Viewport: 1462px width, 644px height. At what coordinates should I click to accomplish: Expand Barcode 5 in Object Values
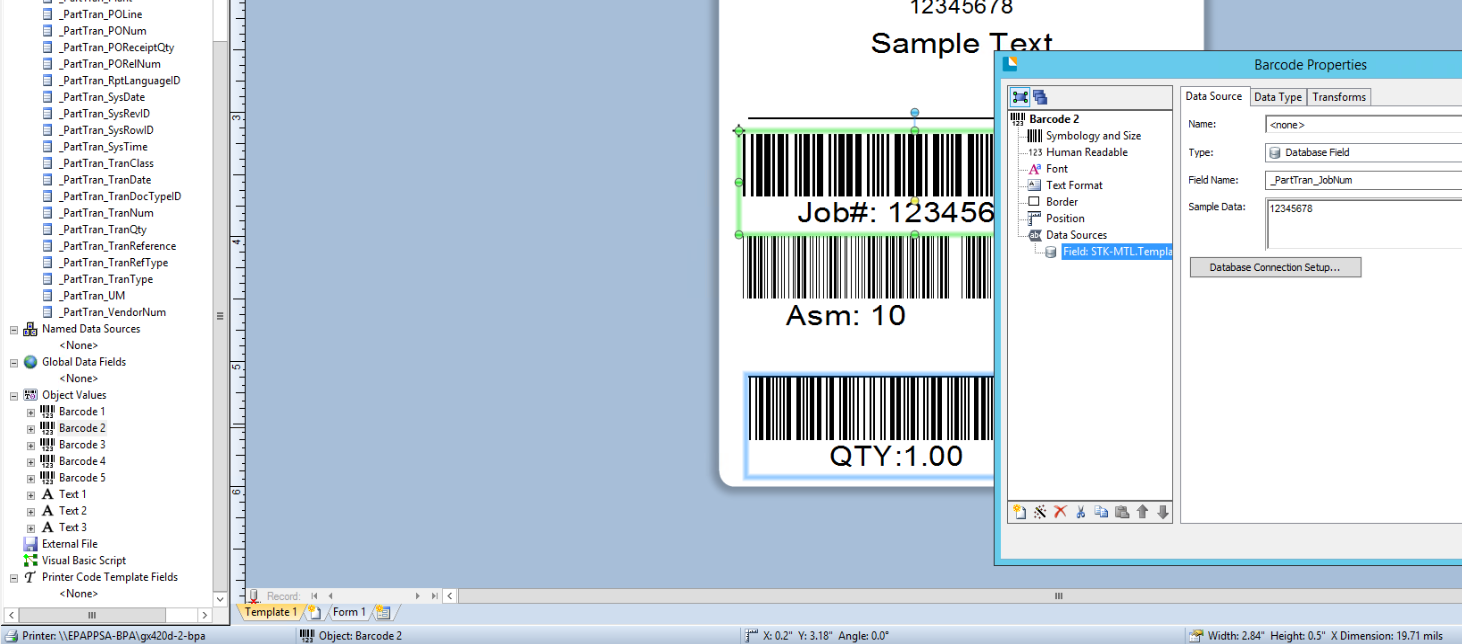coord(30,478)
